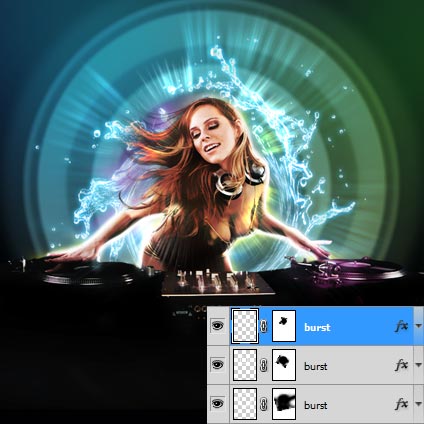Expand layer effects arrow on middle burst layer
Image resolution: width=424 pixels, height=424 pixels.
(x=419, y=365)
